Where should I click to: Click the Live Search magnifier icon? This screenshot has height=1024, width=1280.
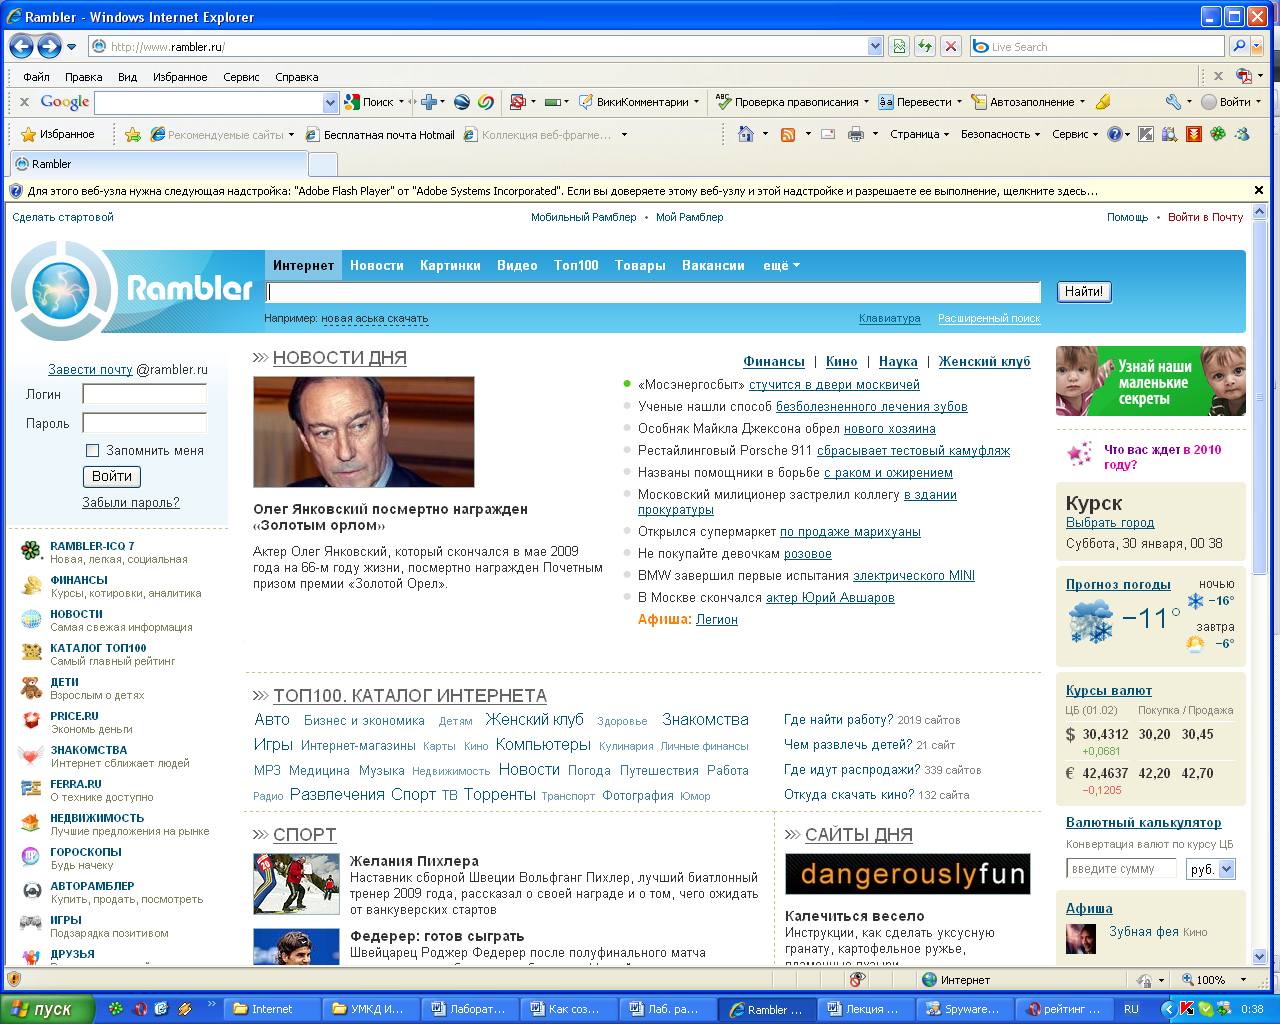coord(1239,46)
